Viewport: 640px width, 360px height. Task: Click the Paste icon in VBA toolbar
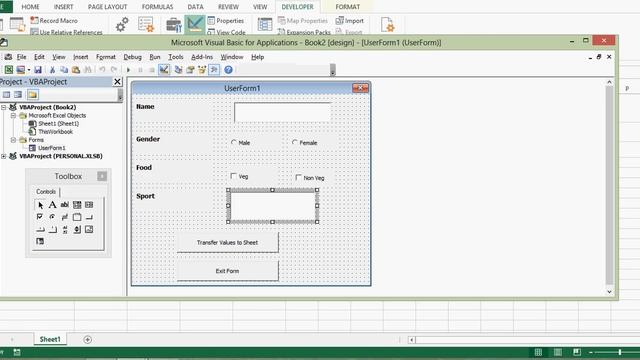(76, 70)
